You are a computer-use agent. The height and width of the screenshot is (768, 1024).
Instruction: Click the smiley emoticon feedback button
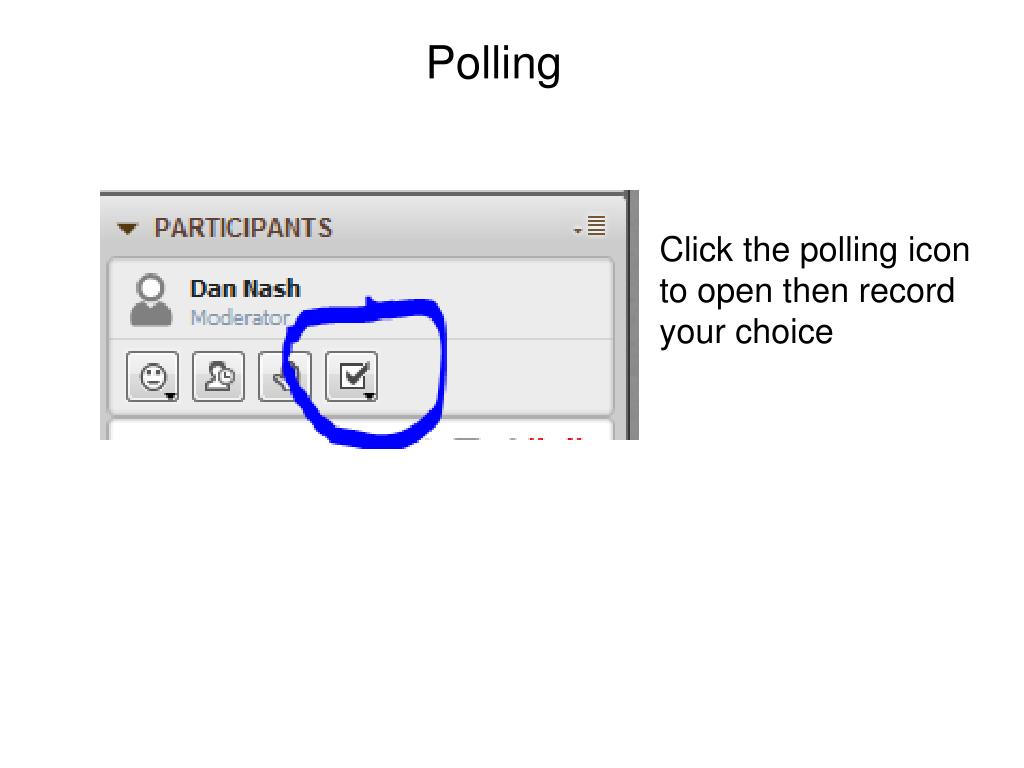coord(153,376)
